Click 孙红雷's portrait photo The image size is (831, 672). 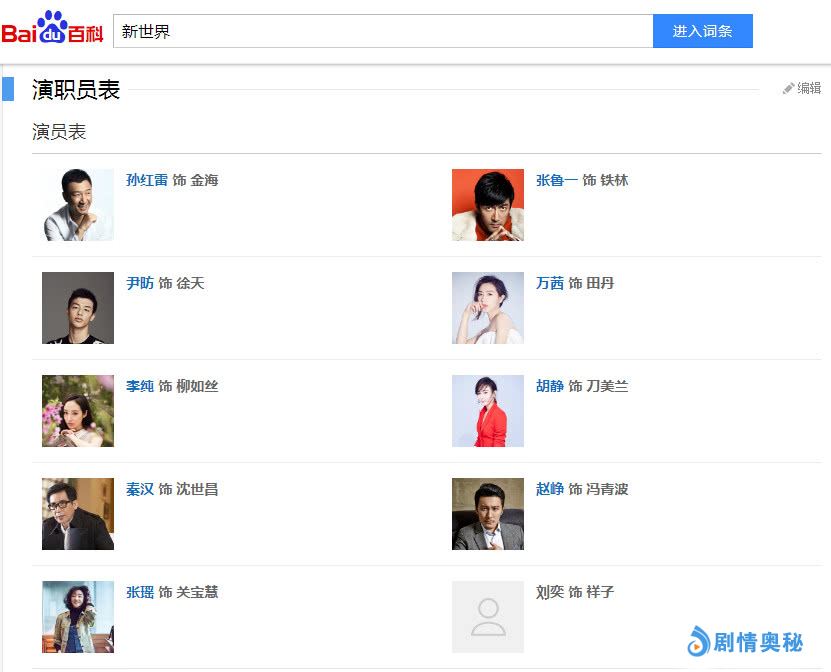click(78, 205)
